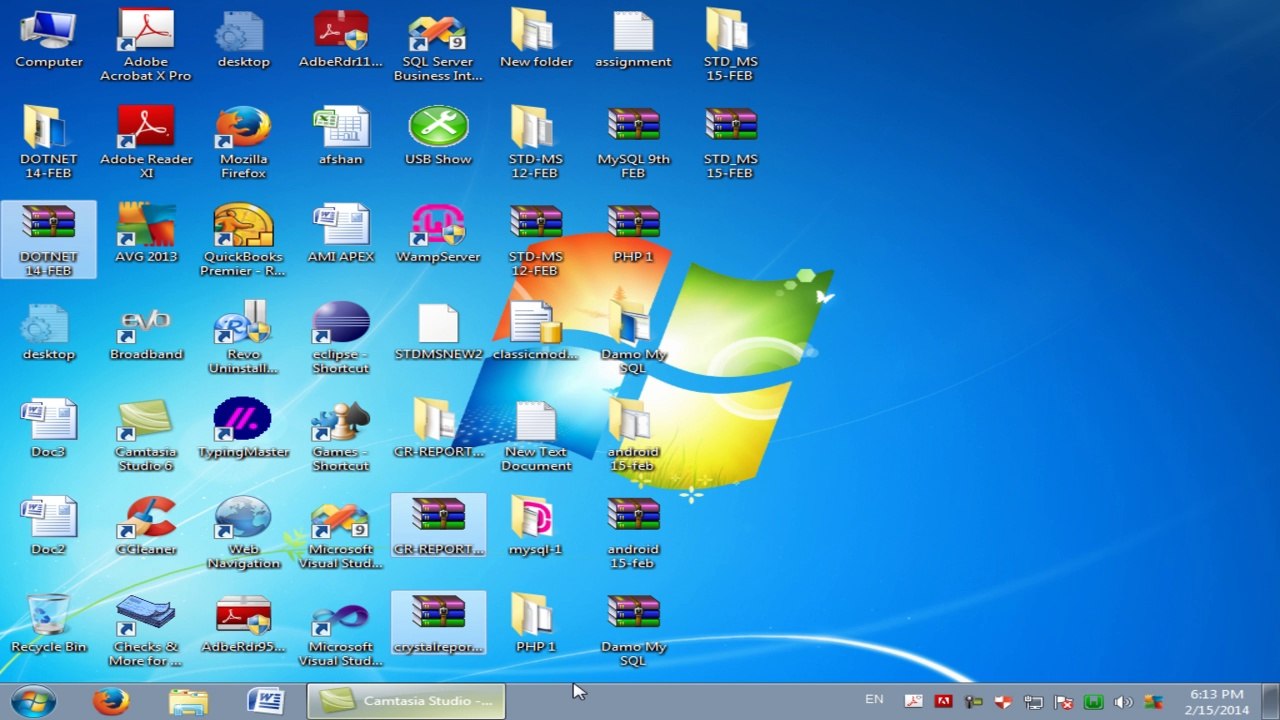
Task: Launch Adobe Reader XI shortcut
Action: click(146, 143)
